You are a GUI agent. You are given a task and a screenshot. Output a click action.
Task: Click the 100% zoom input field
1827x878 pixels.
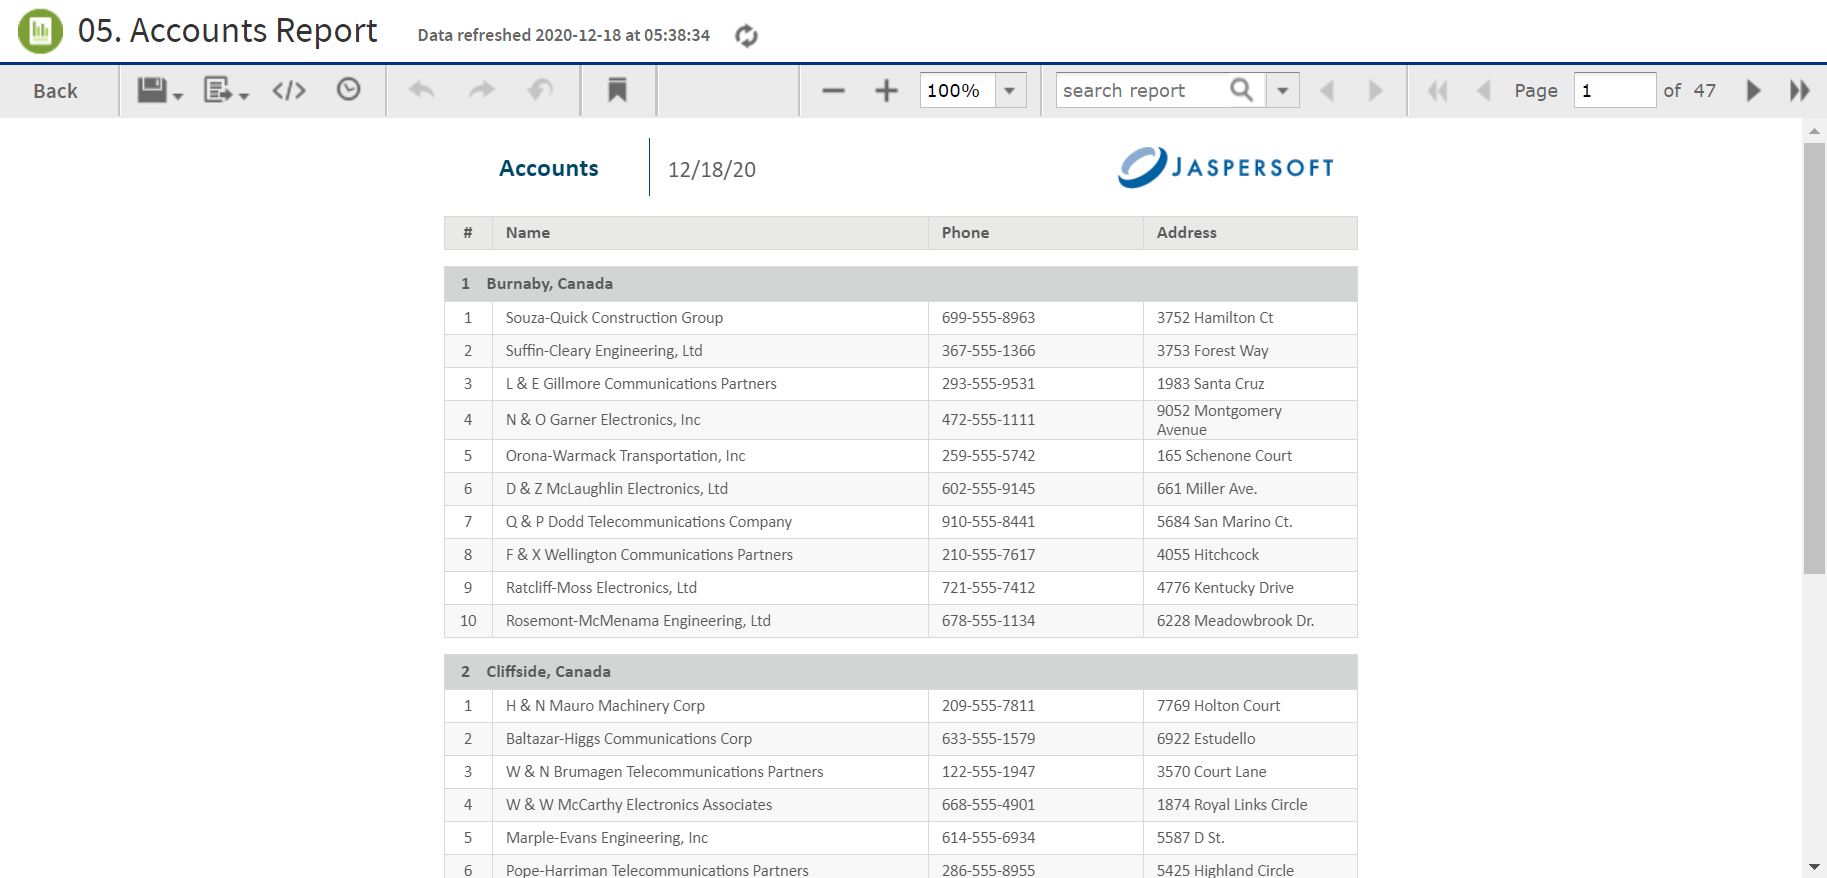pos(957,90)
